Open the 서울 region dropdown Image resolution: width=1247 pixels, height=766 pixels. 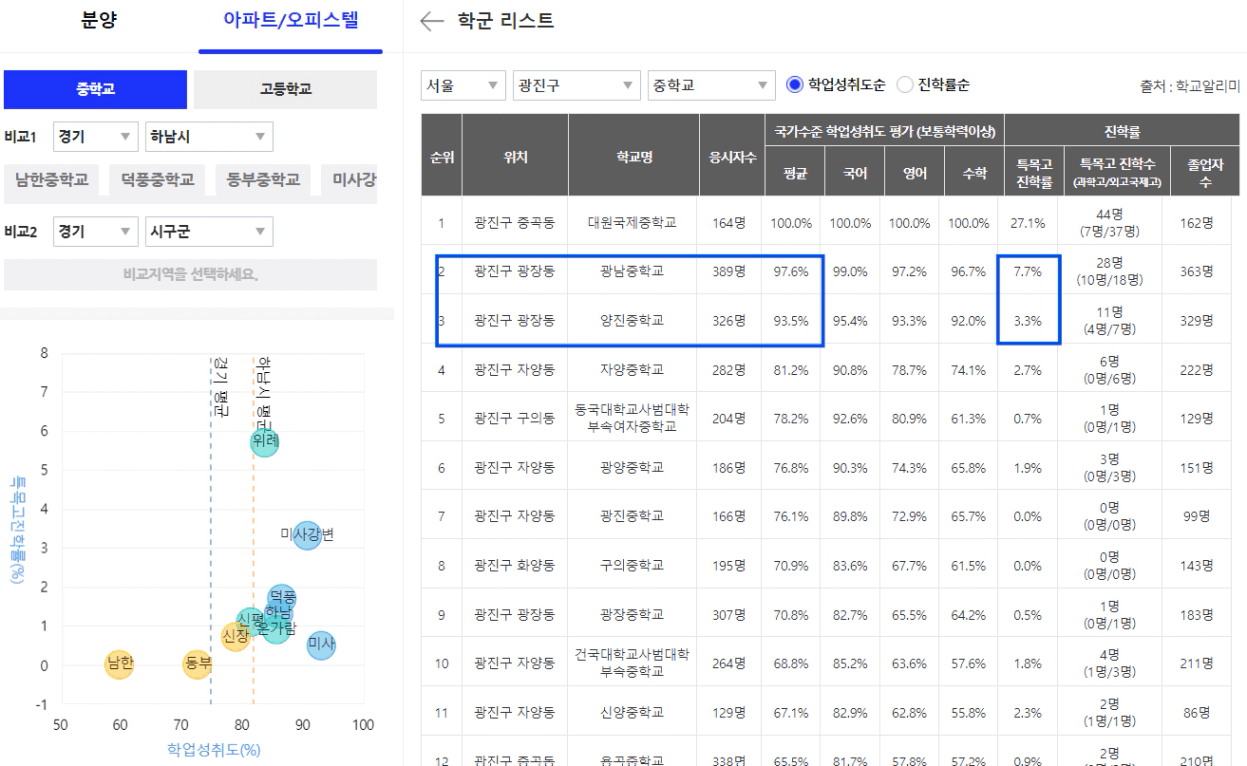[x=463, y=86]
